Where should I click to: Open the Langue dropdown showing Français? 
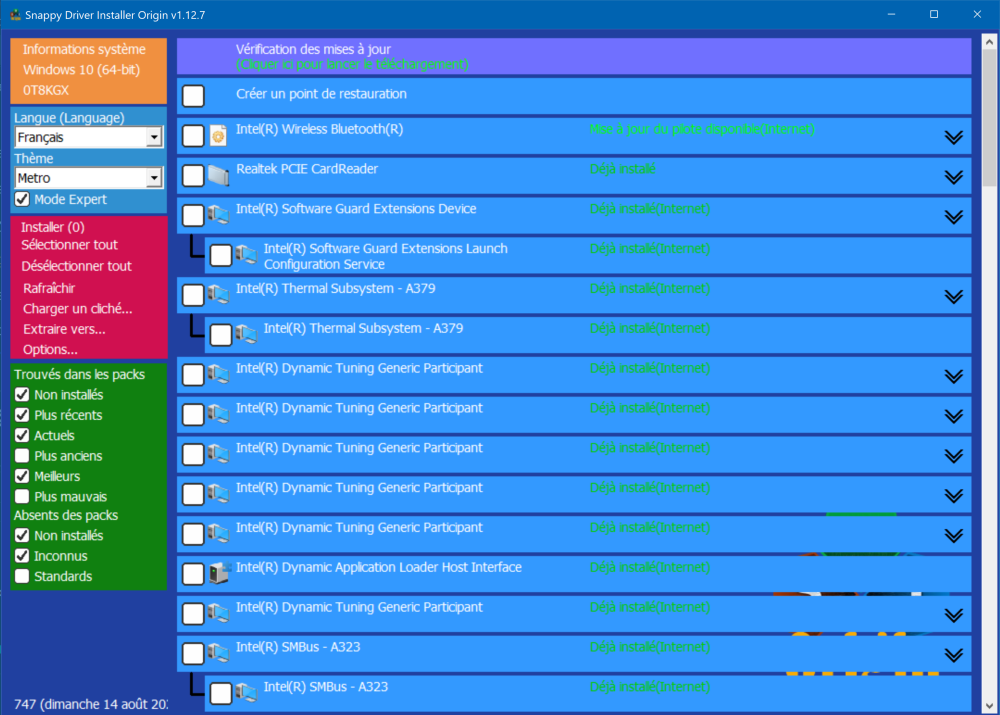coord(89,137)
